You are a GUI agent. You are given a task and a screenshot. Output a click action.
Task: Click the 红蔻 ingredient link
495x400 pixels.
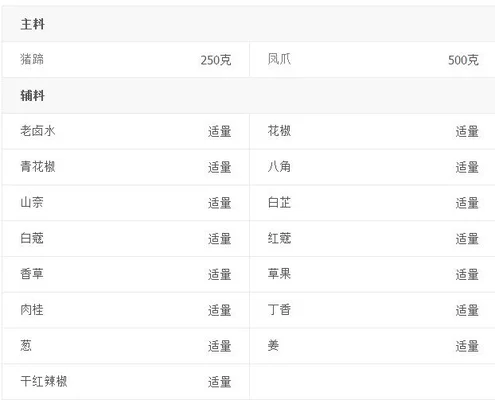[x=279, y=238]
